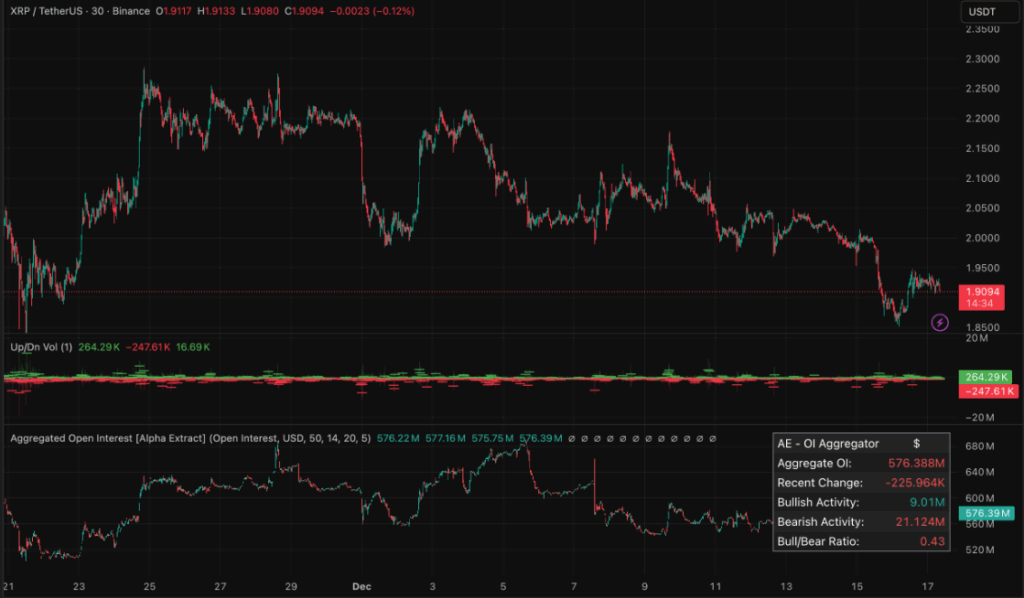Screen dimensions: 1024x598
Task: Click the Up/Dn Vol indicator label
Action: point(41,347)
